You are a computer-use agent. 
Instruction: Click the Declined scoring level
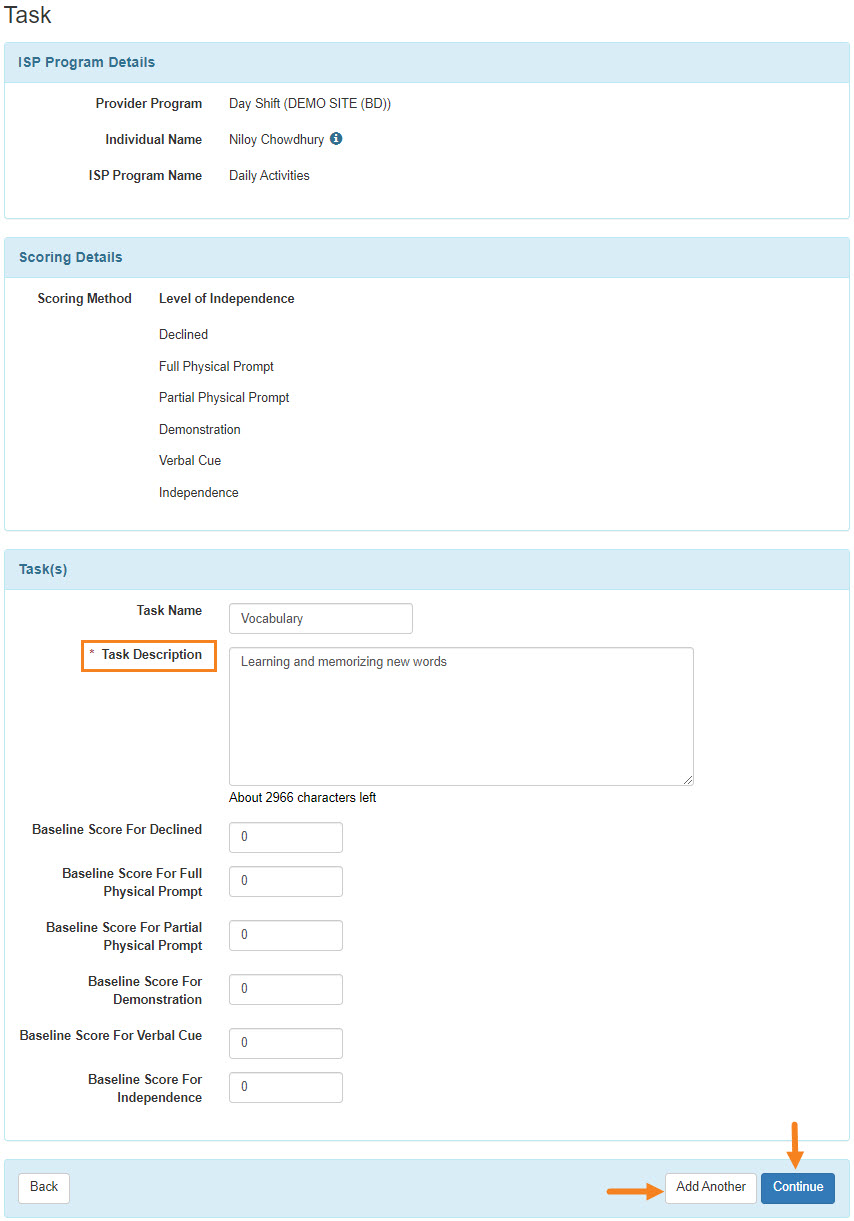(x=183, y=334)
